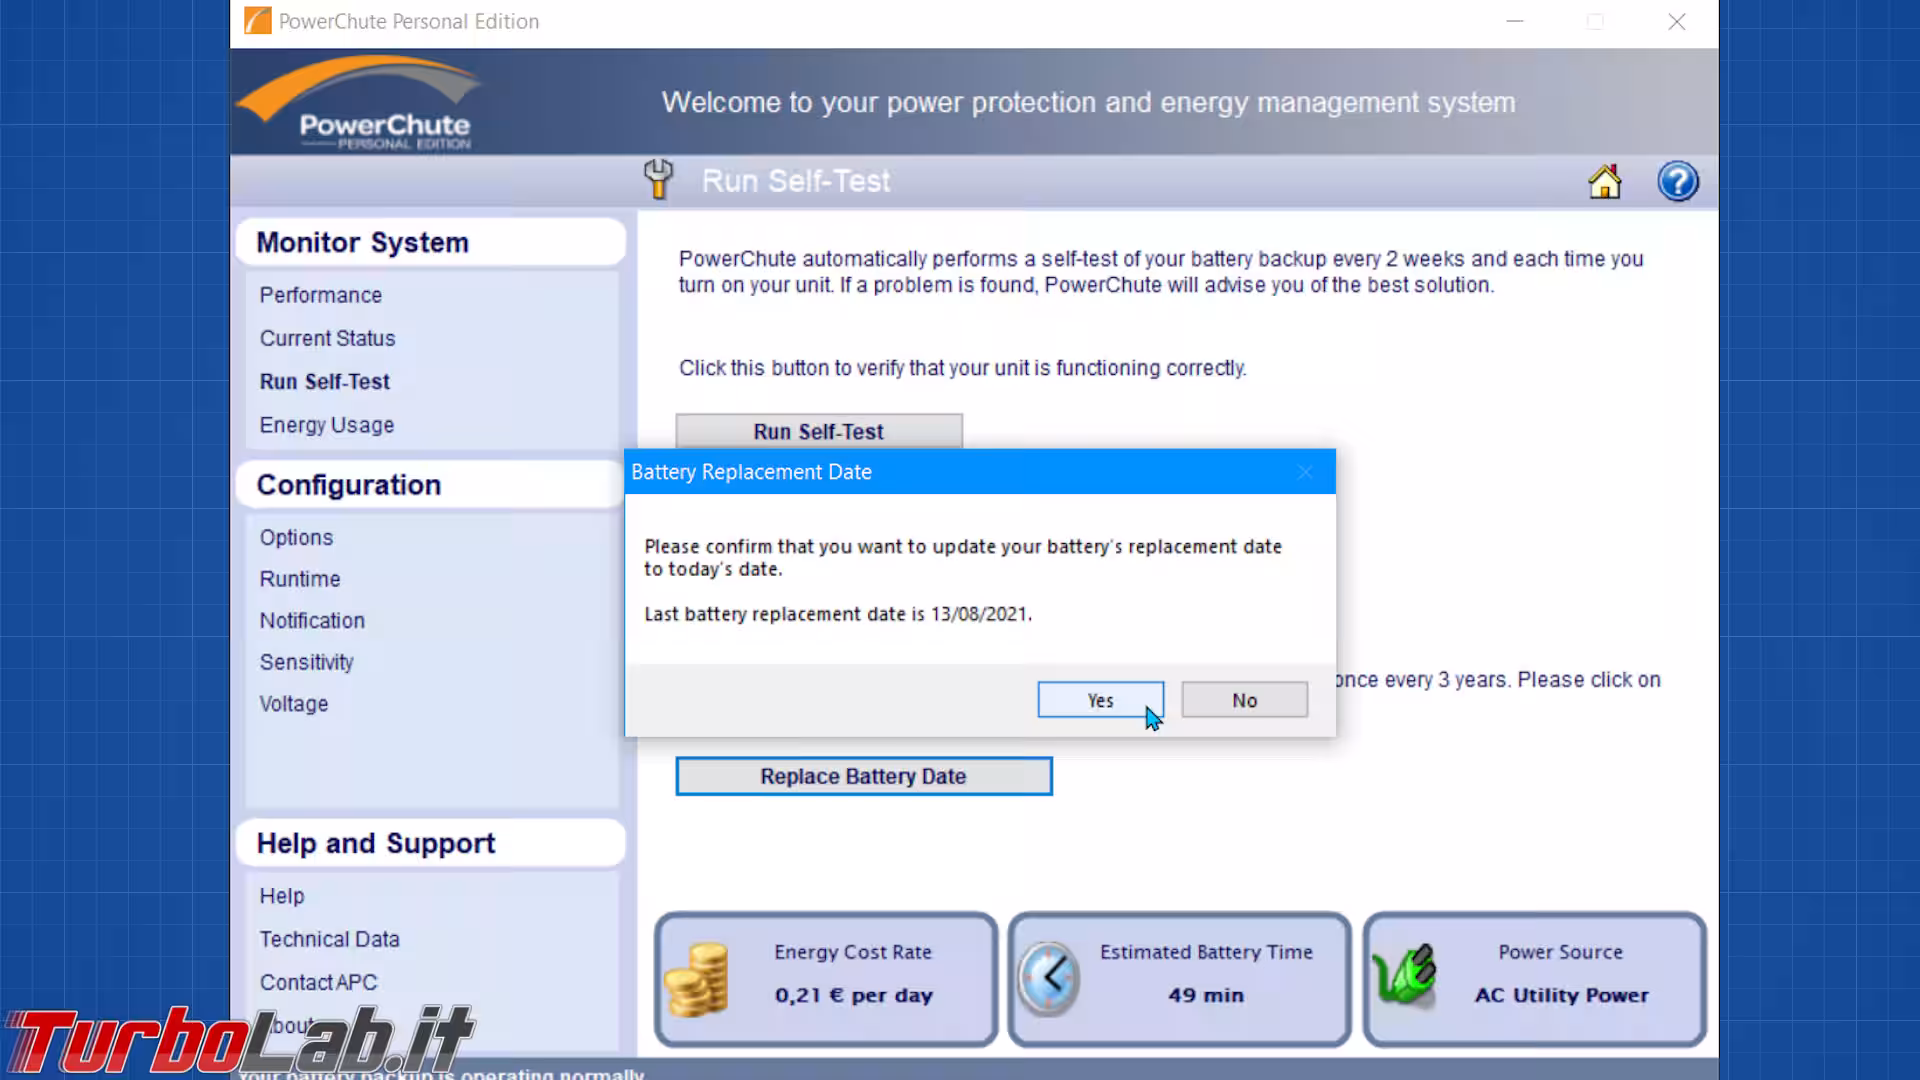
Task: Click the PowerChute title bar app icon
Action: pos(257,21)
